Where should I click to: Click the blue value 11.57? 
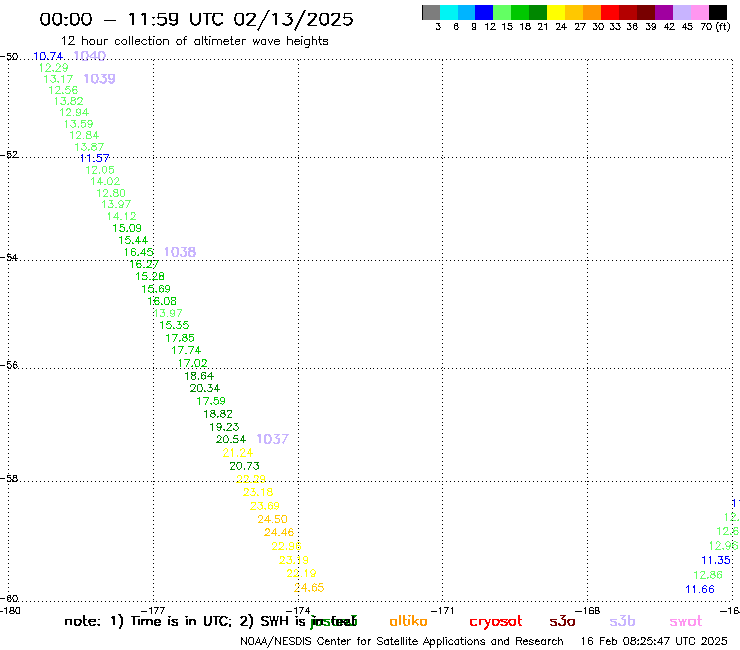point(94,158)
